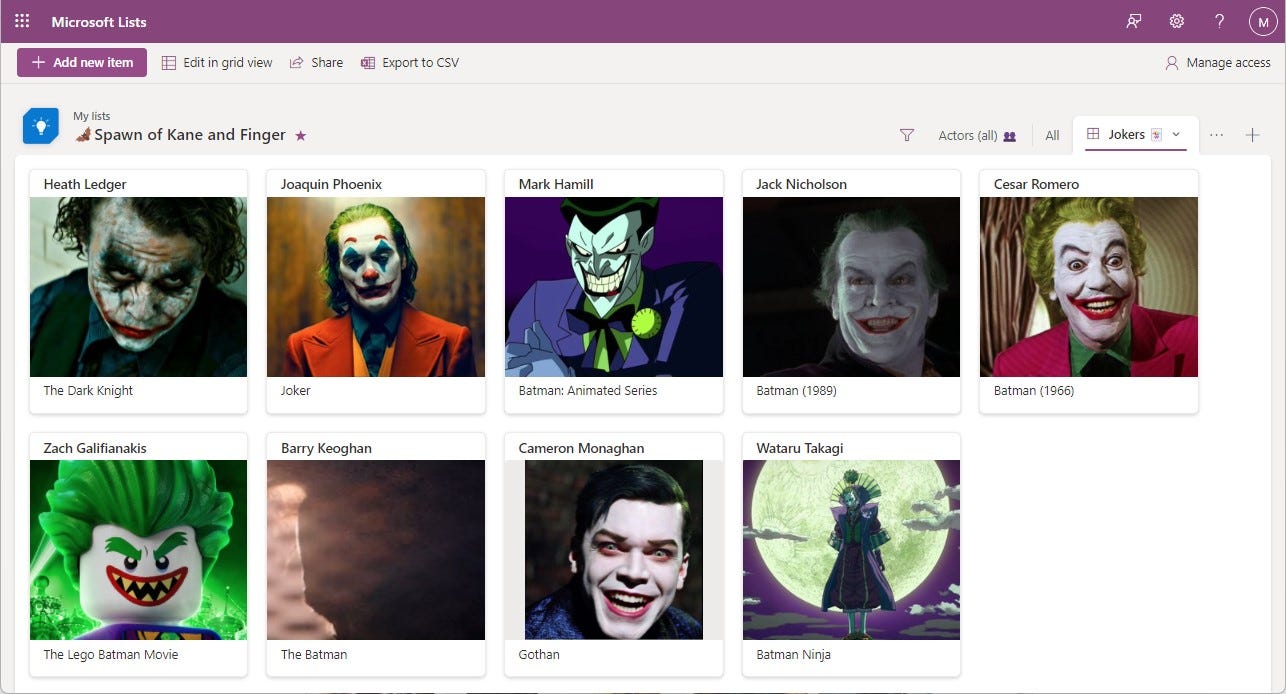
Task: Click the Cameron Monaghan name text
Action: coord(581,448)
